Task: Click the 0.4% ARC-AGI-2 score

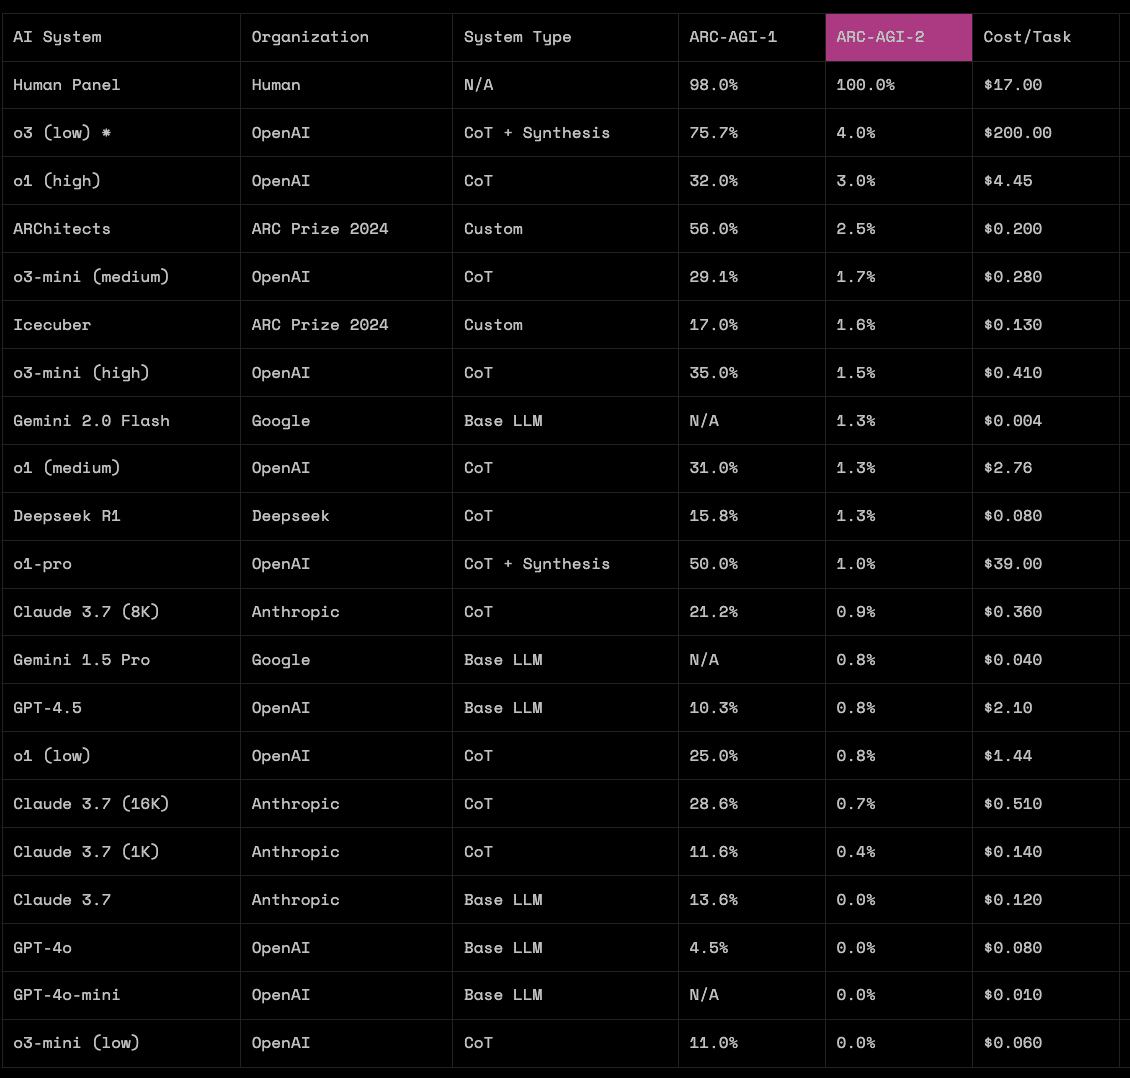Action: click(x=855, y=852)
